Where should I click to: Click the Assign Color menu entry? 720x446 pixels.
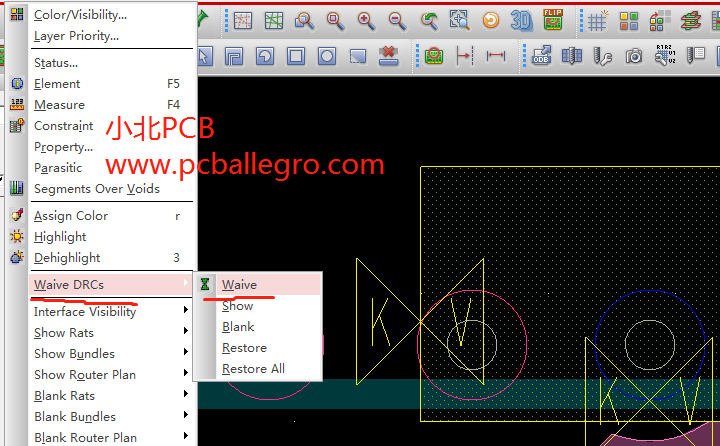pos(70,216)
